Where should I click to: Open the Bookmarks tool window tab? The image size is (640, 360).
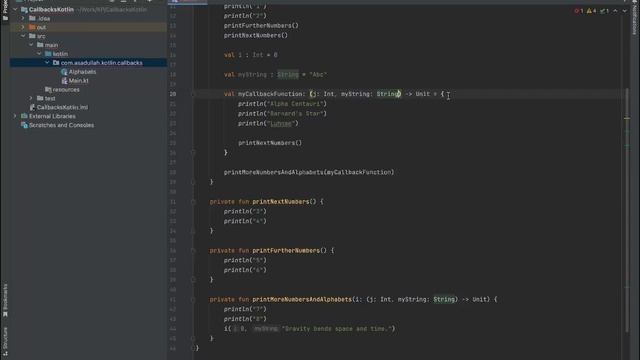[5, 300]
